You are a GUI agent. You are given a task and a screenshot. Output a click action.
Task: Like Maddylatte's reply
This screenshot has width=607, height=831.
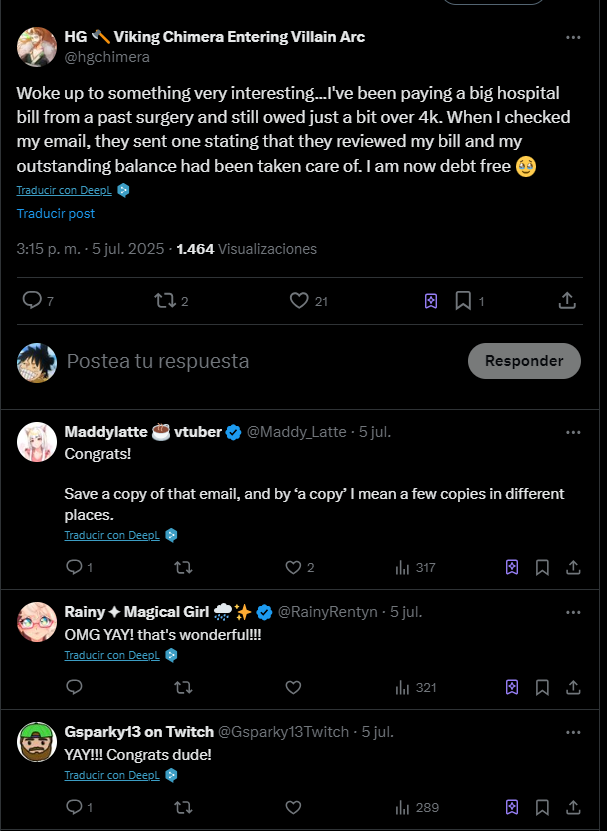coord(293,567)
